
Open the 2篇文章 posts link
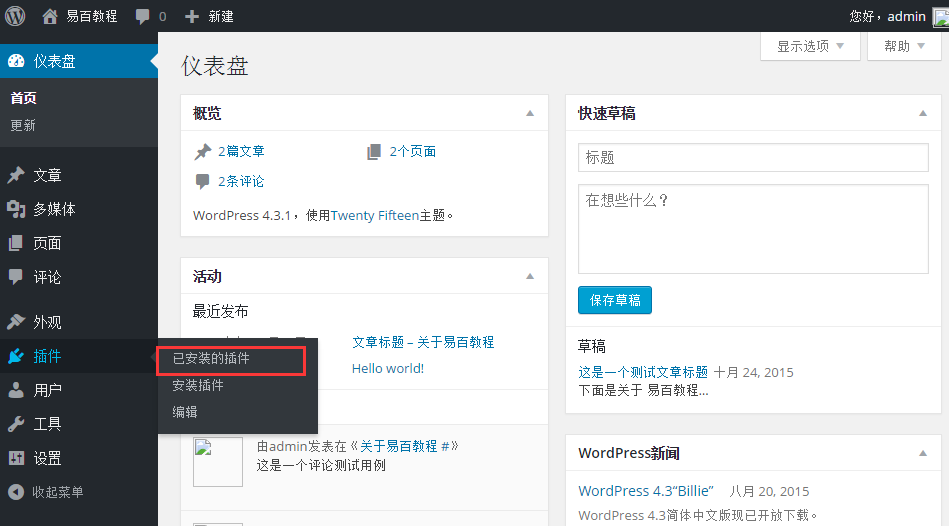point(241,152)
